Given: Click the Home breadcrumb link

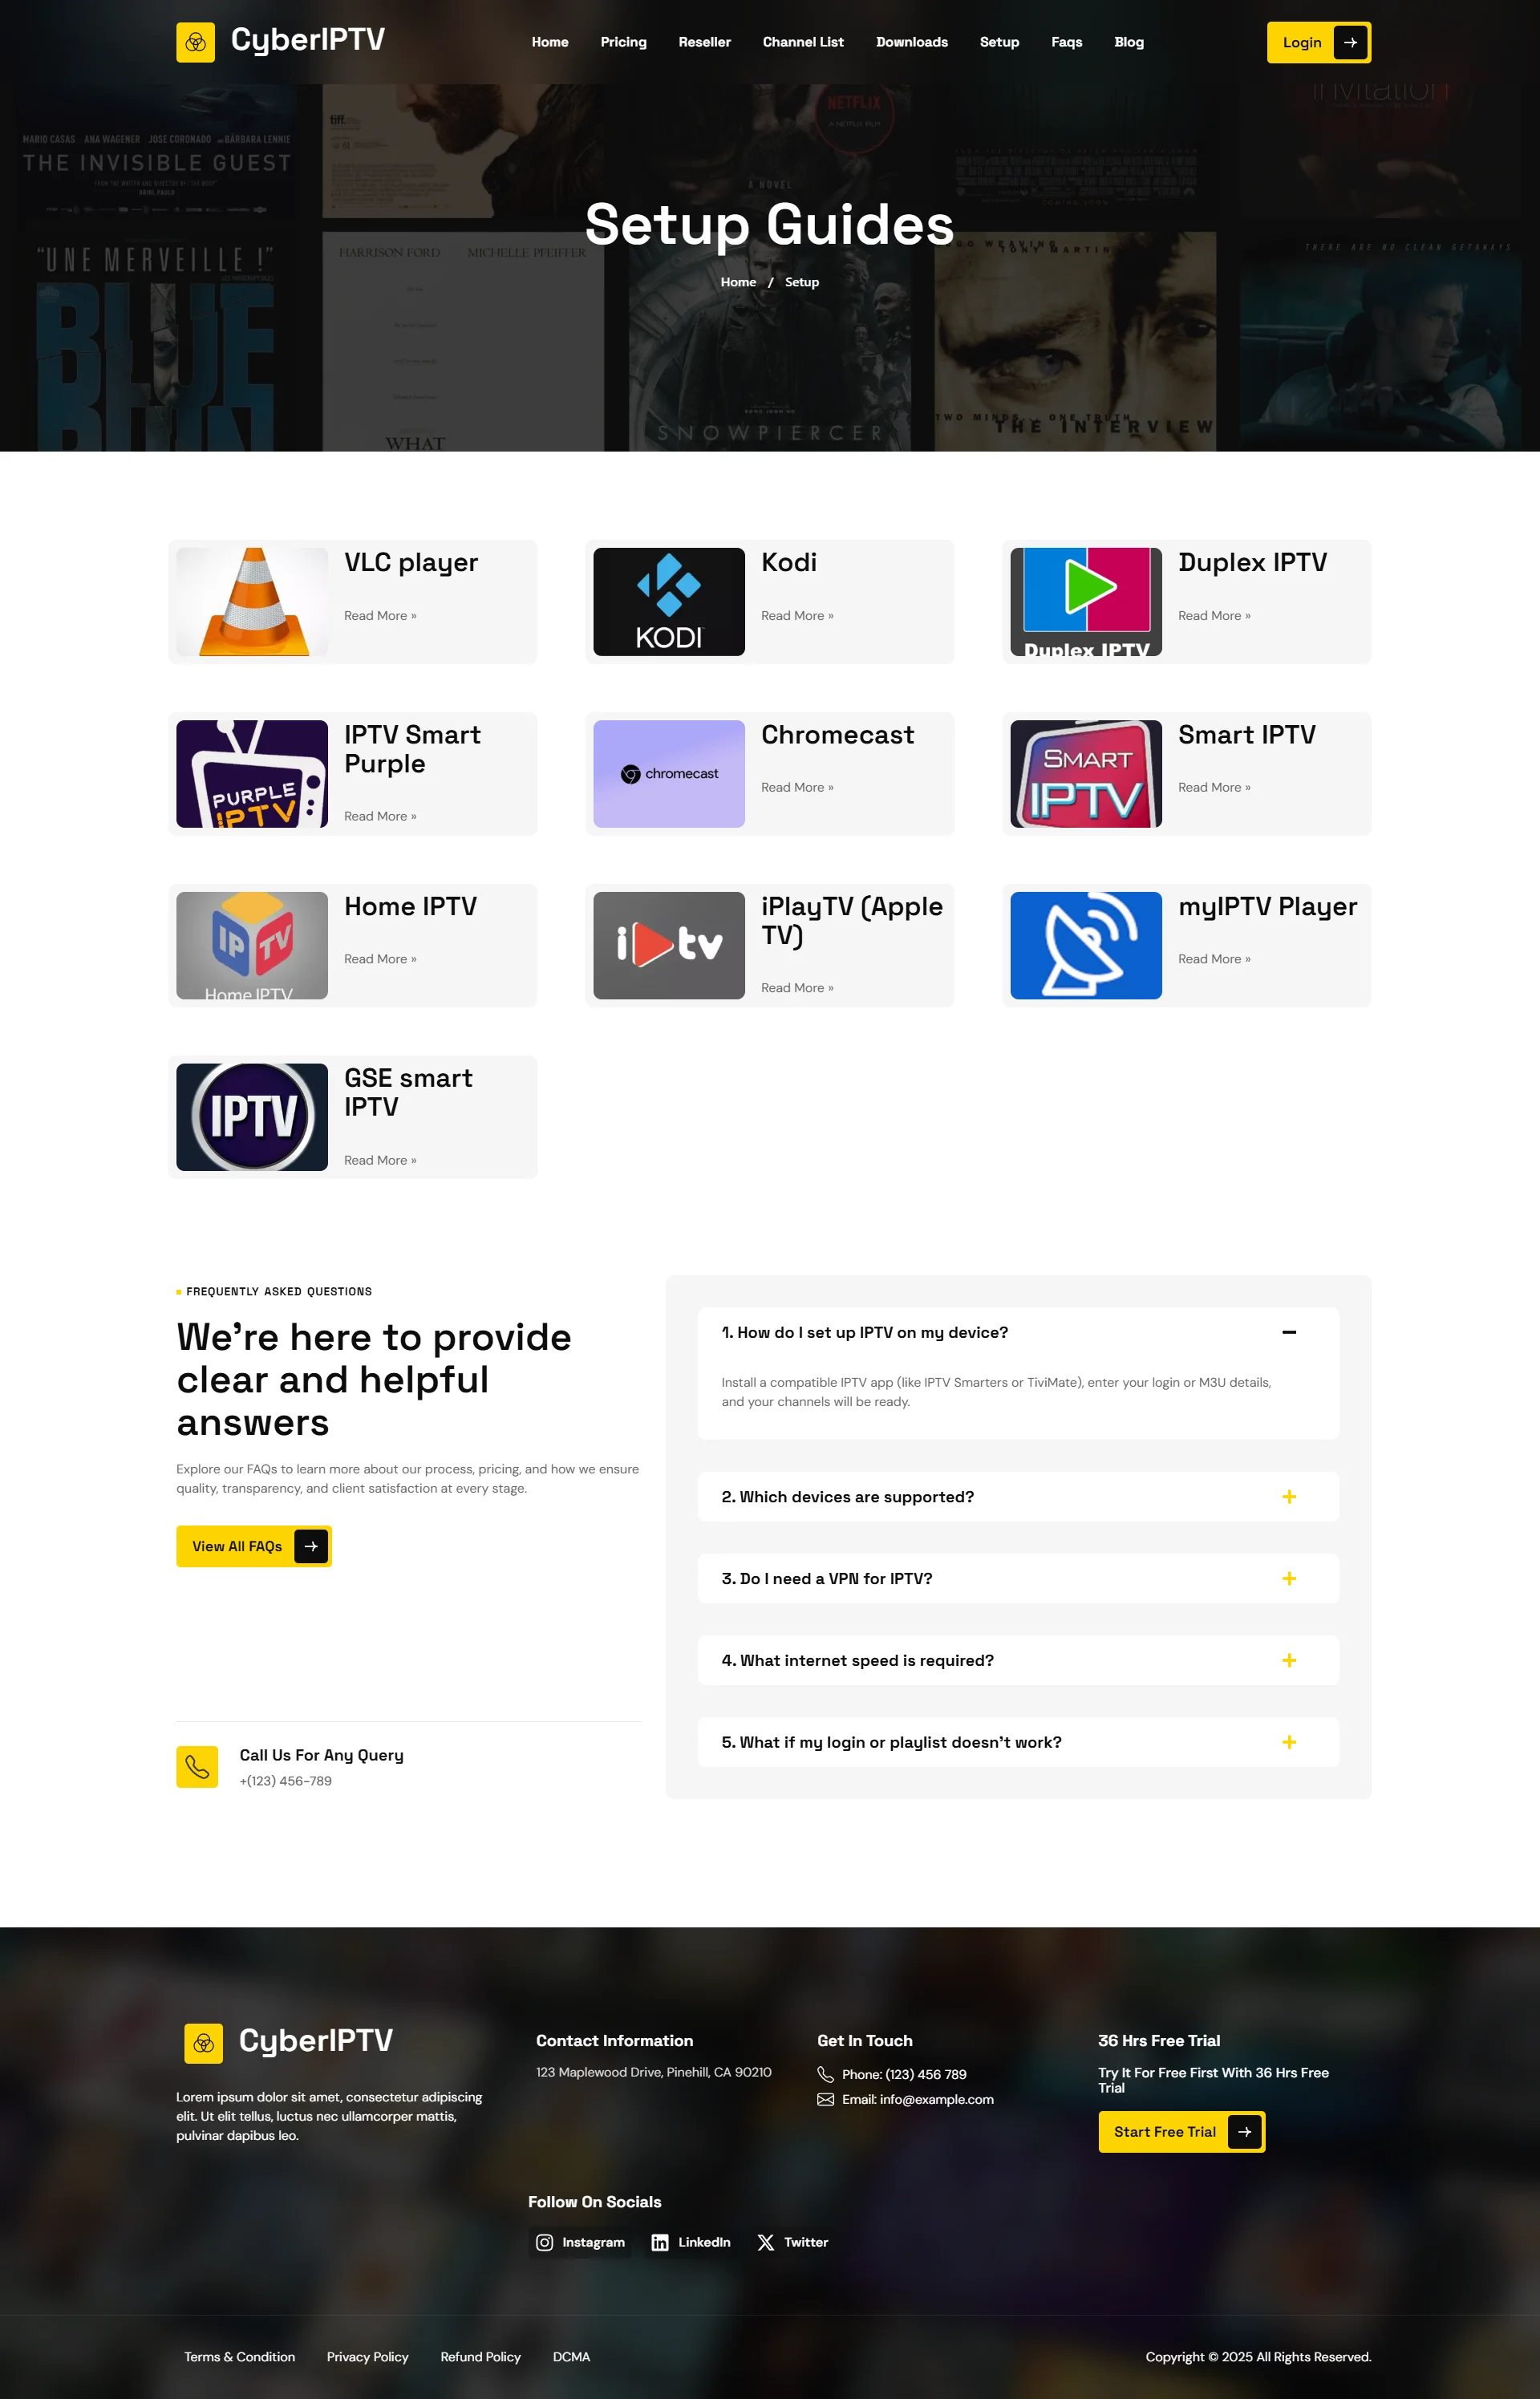Looking at the screenshot, I should point(739,282).
